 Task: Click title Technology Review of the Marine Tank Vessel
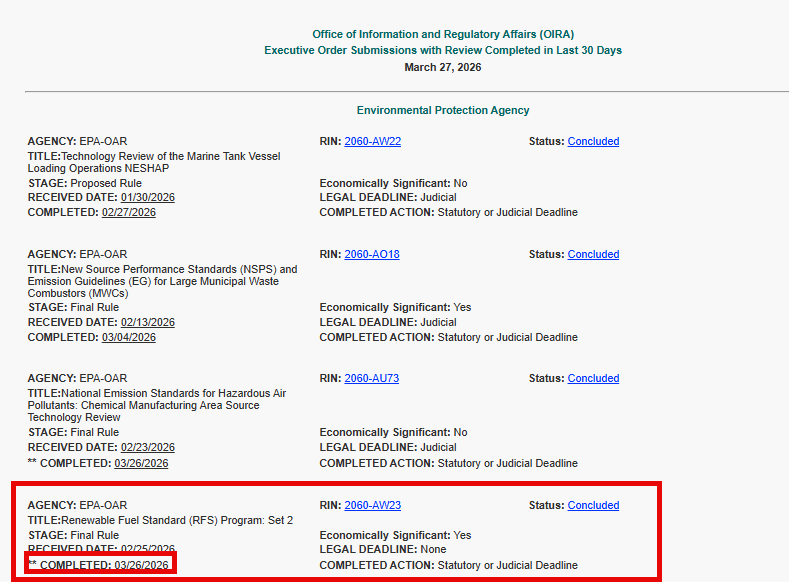[154, 162]
